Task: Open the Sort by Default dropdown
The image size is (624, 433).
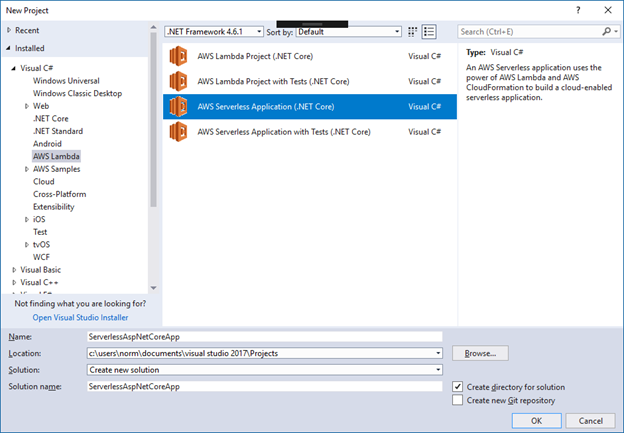Action: point(349,31)
